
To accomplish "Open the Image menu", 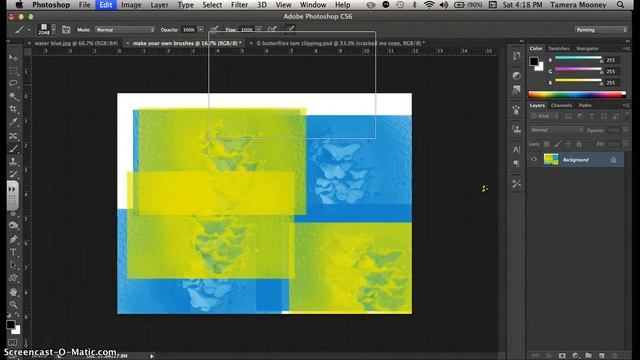I will pyautogui.click(x=131, y=5).
